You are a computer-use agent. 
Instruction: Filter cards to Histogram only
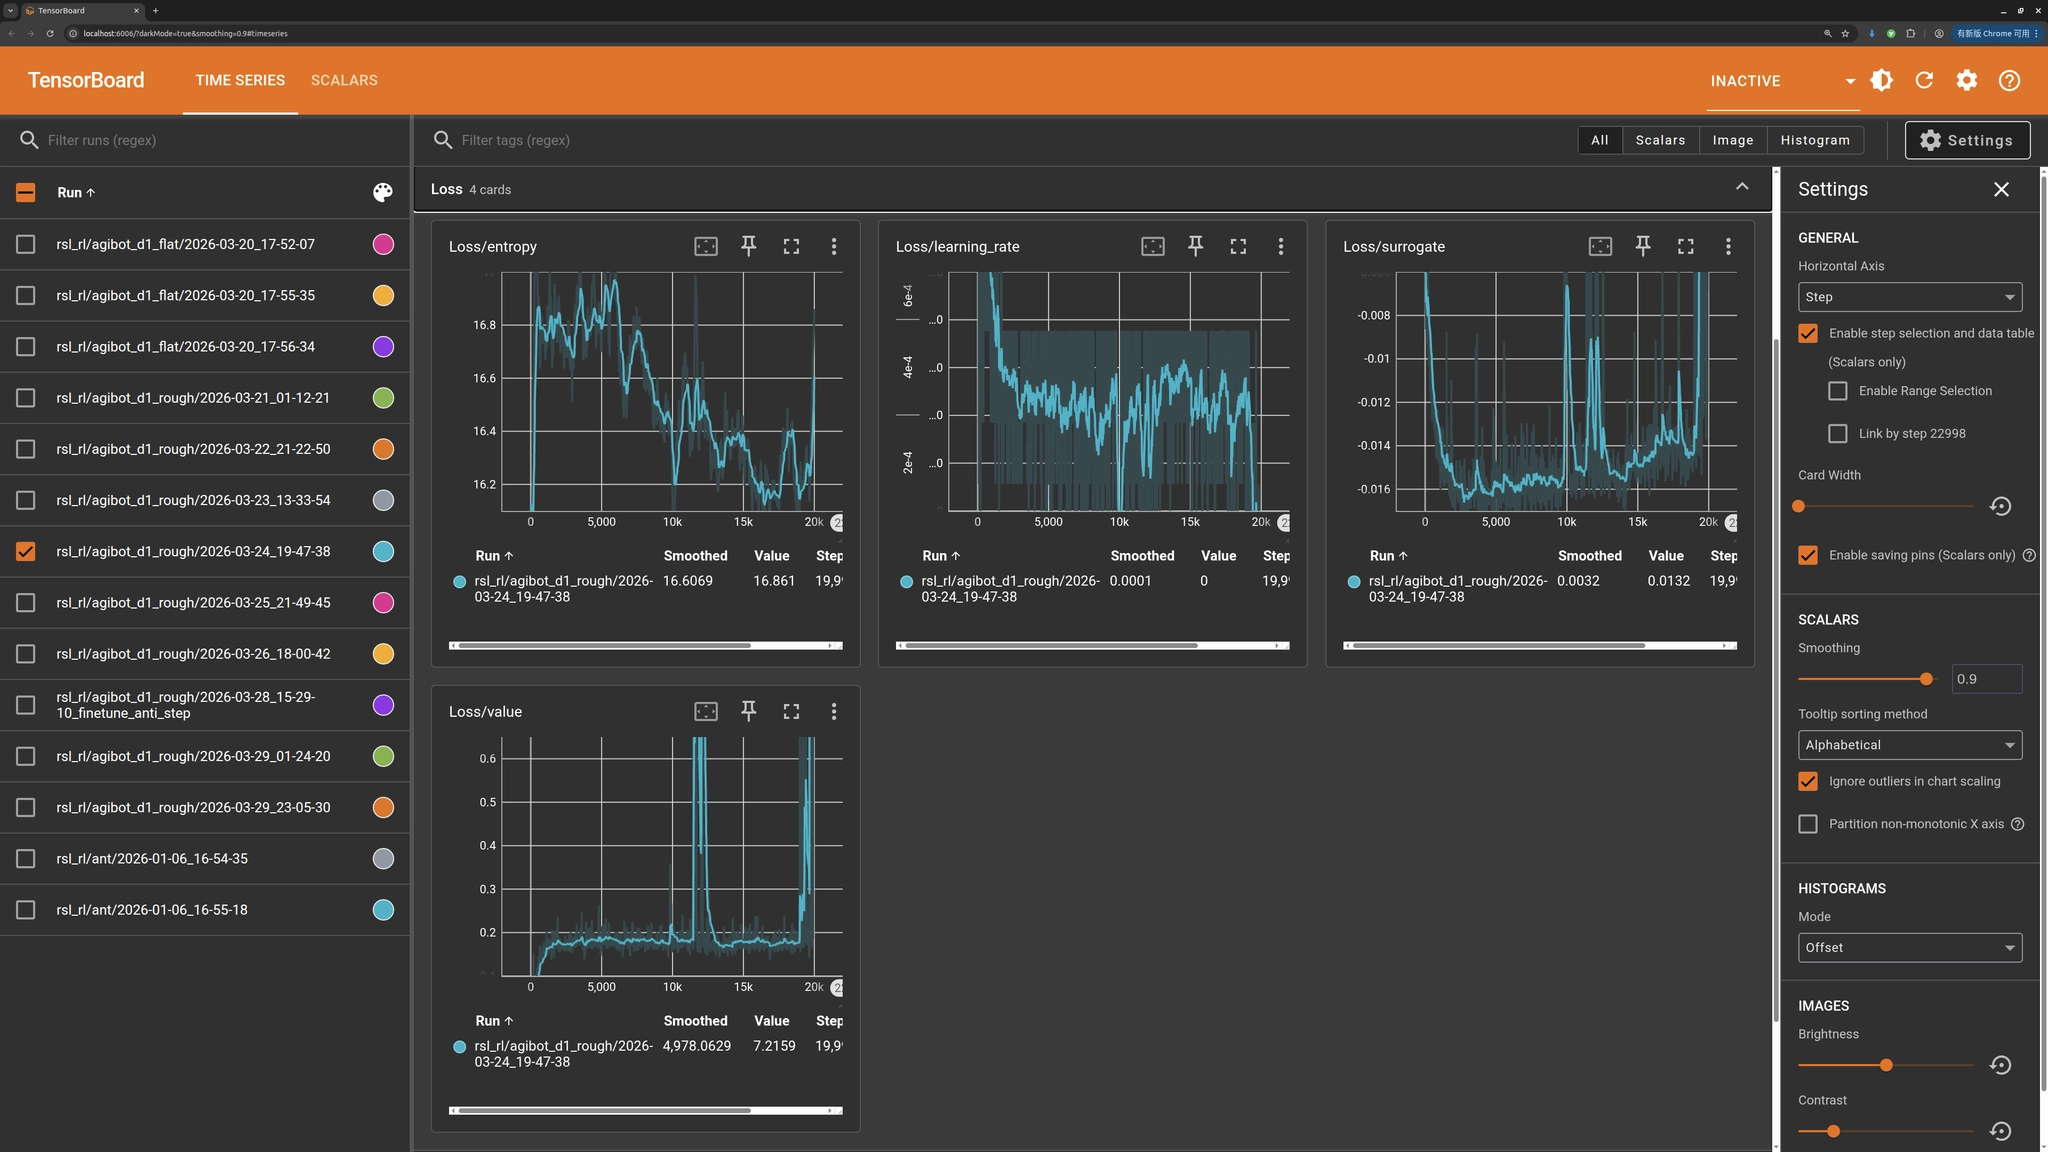1815,140
